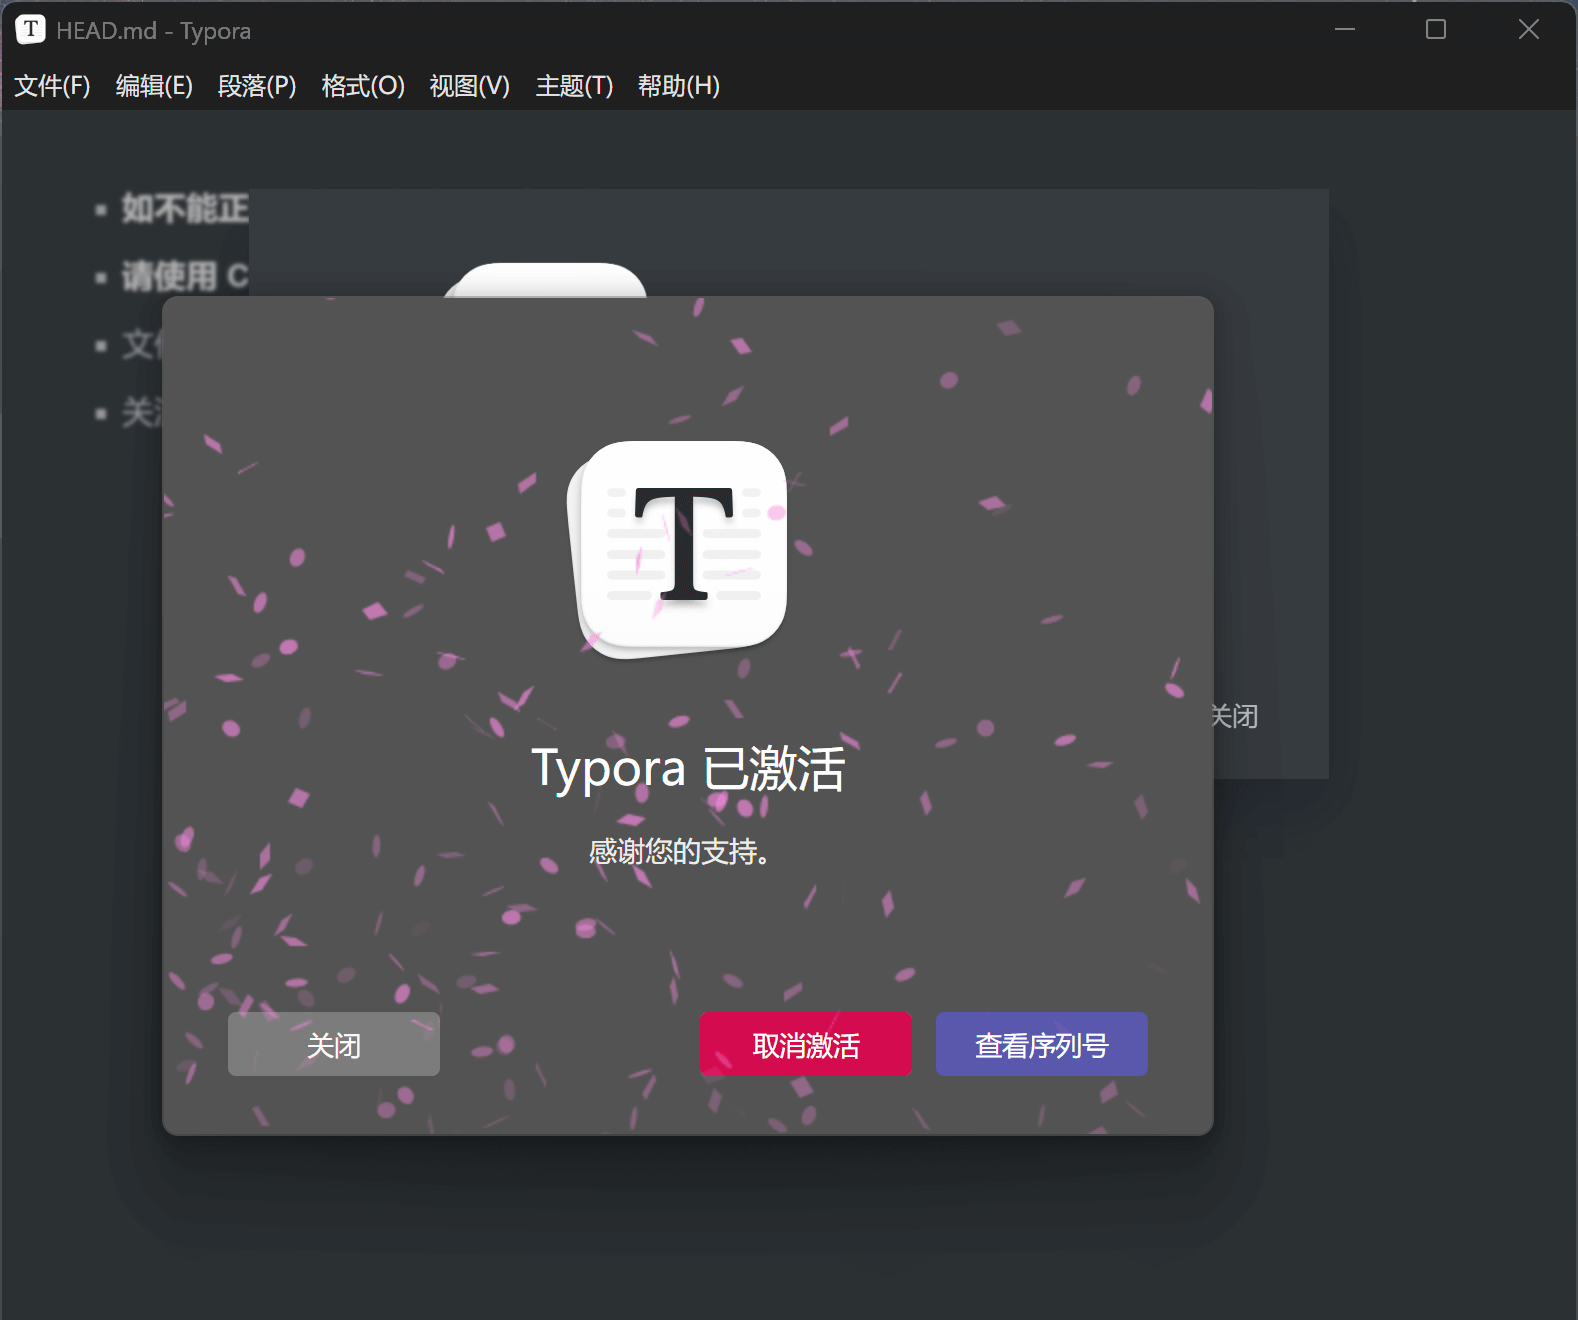
Task: Click the red 取消激活 button
Action: (x=806, y=1044)
